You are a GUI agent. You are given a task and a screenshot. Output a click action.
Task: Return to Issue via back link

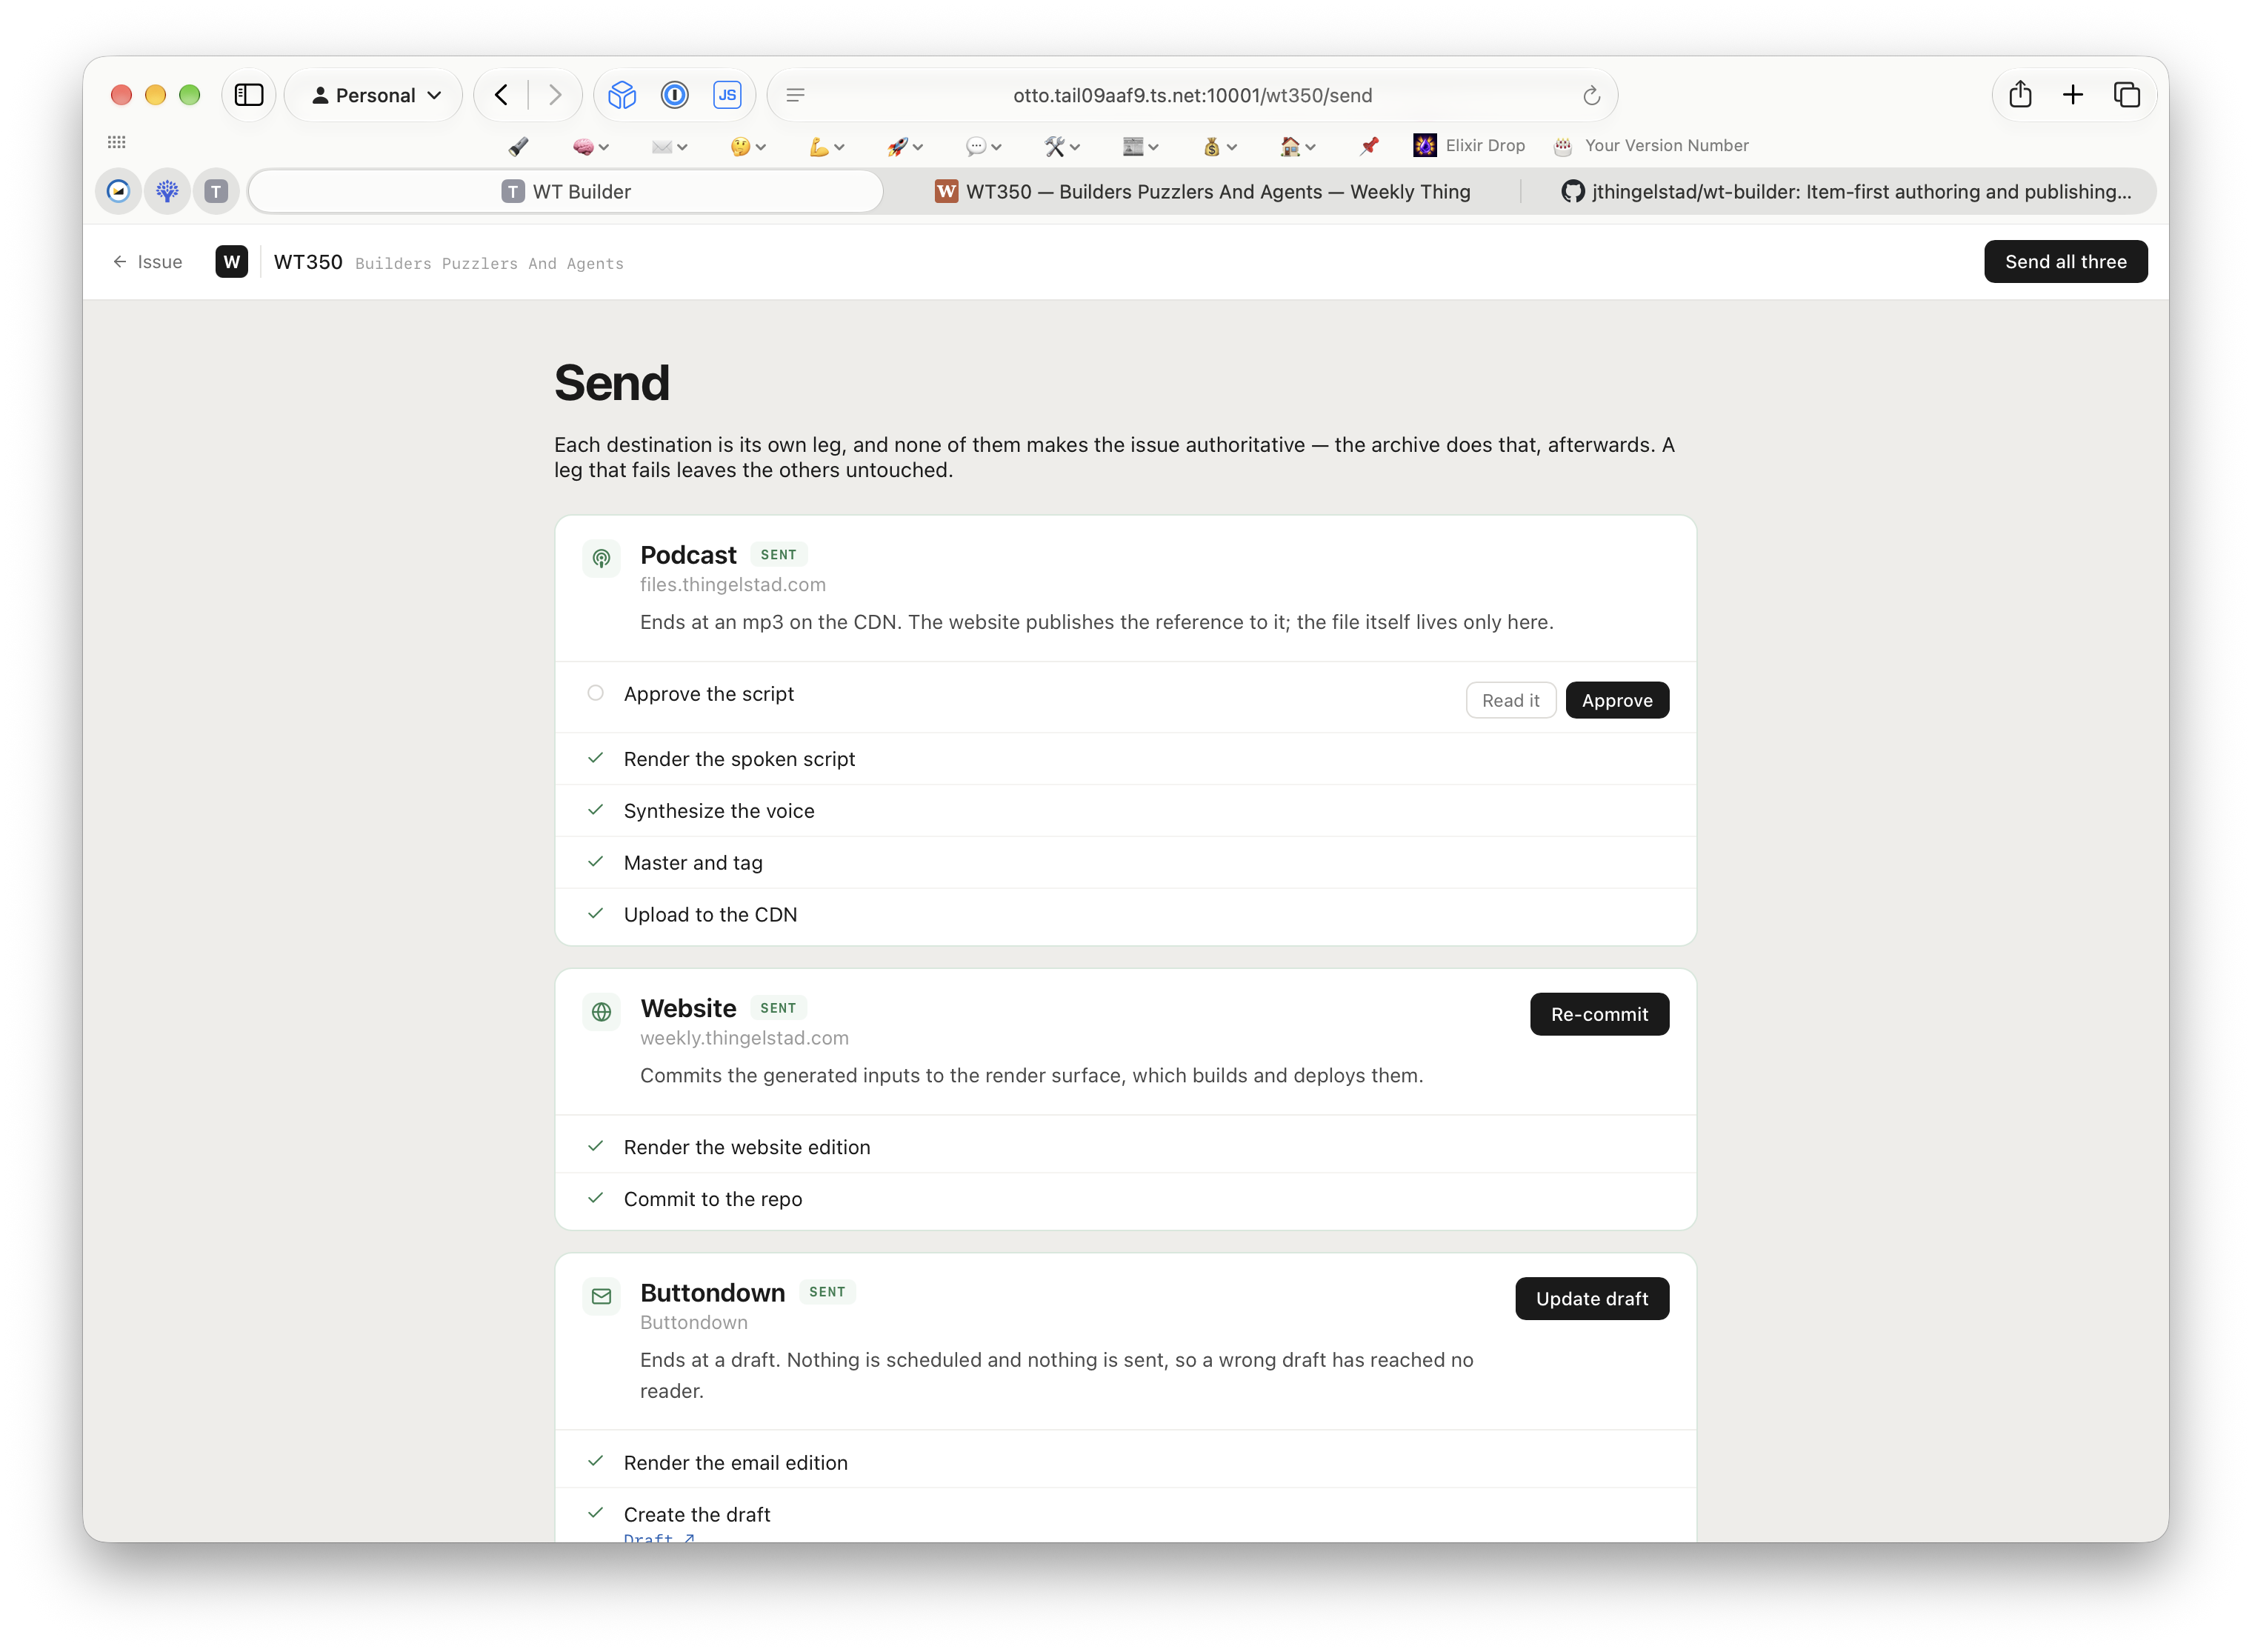click(148, 262)
